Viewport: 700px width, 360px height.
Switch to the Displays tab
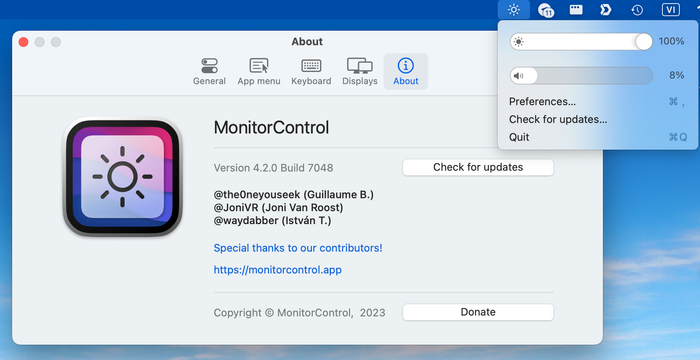point(360,71)
